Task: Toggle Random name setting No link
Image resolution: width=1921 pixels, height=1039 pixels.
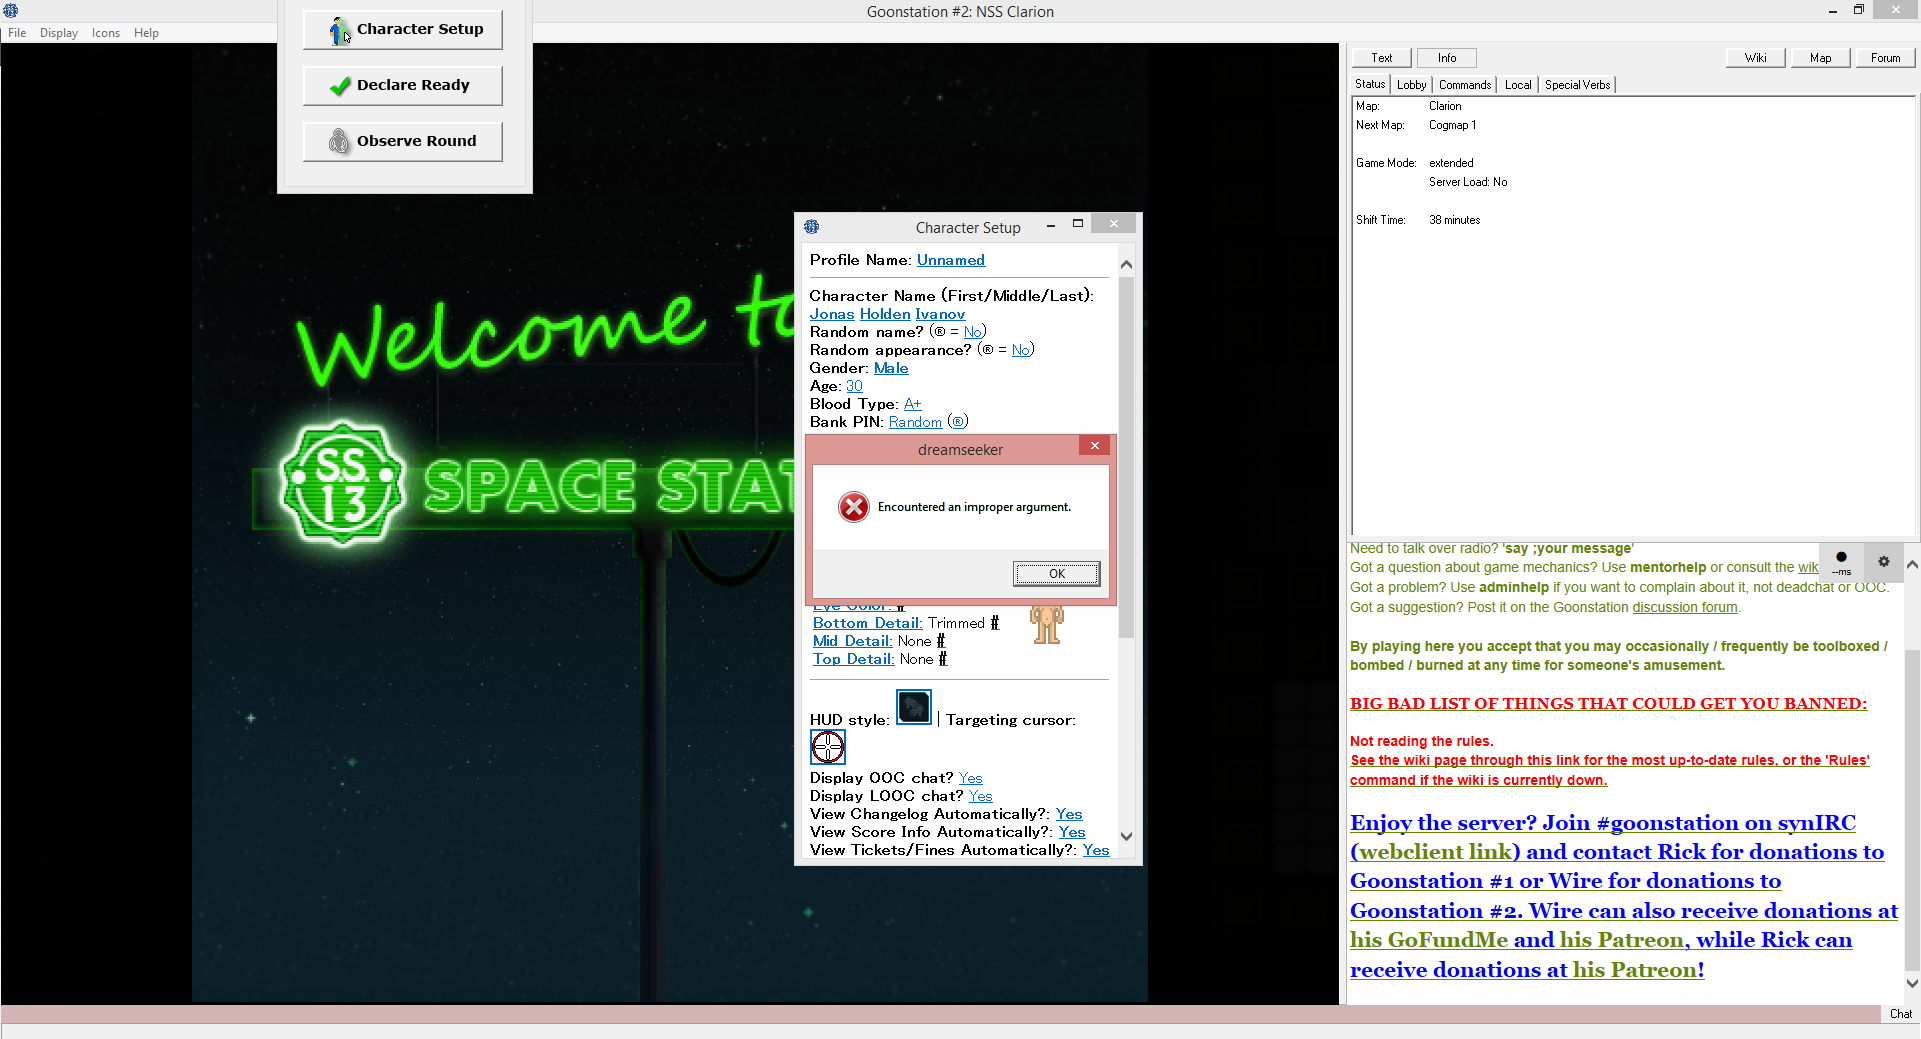Action: (972, 332)
